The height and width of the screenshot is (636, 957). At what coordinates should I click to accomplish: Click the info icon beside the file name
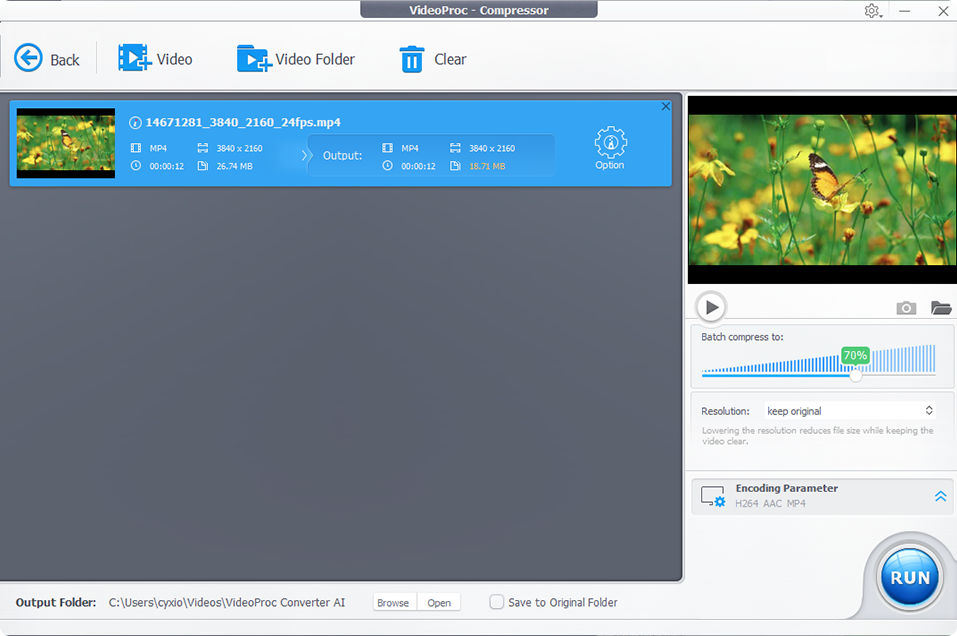coord(135,123)
